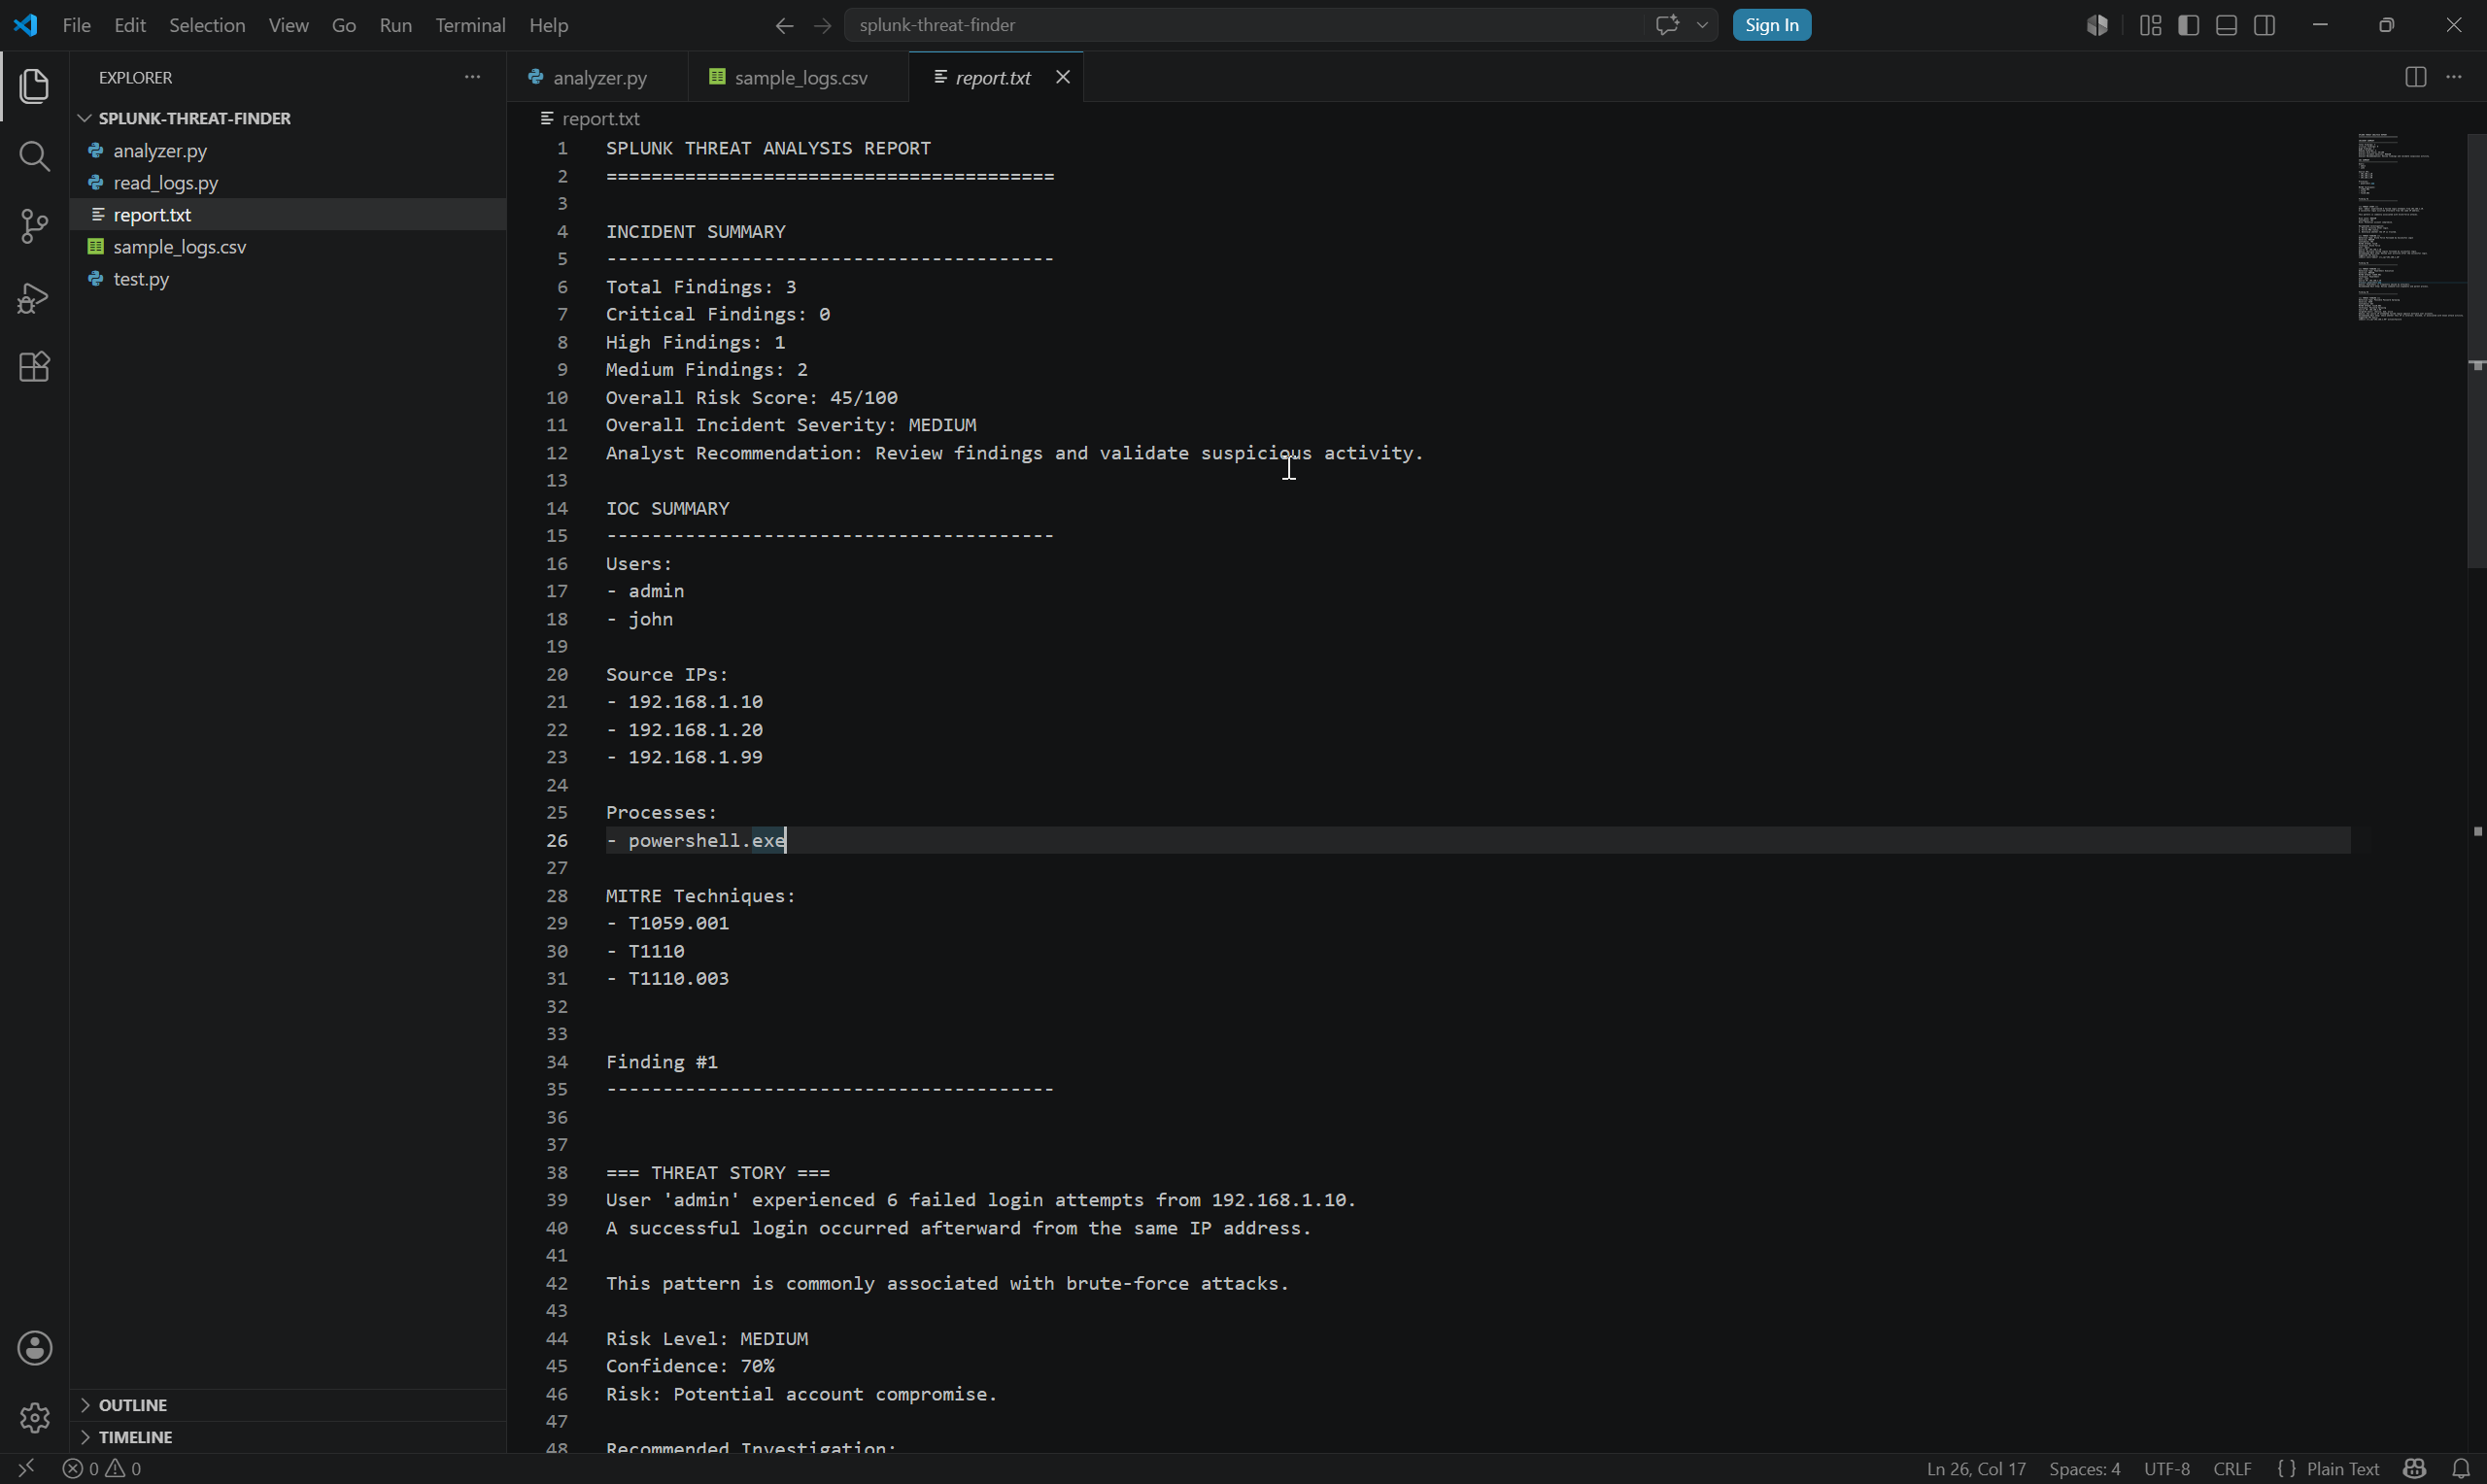Image resolution: width=2487 pixels, height=1484 pixels.
Task: Open the Copilot agent icon in title bar
Action: click(x=2097, y=25)
